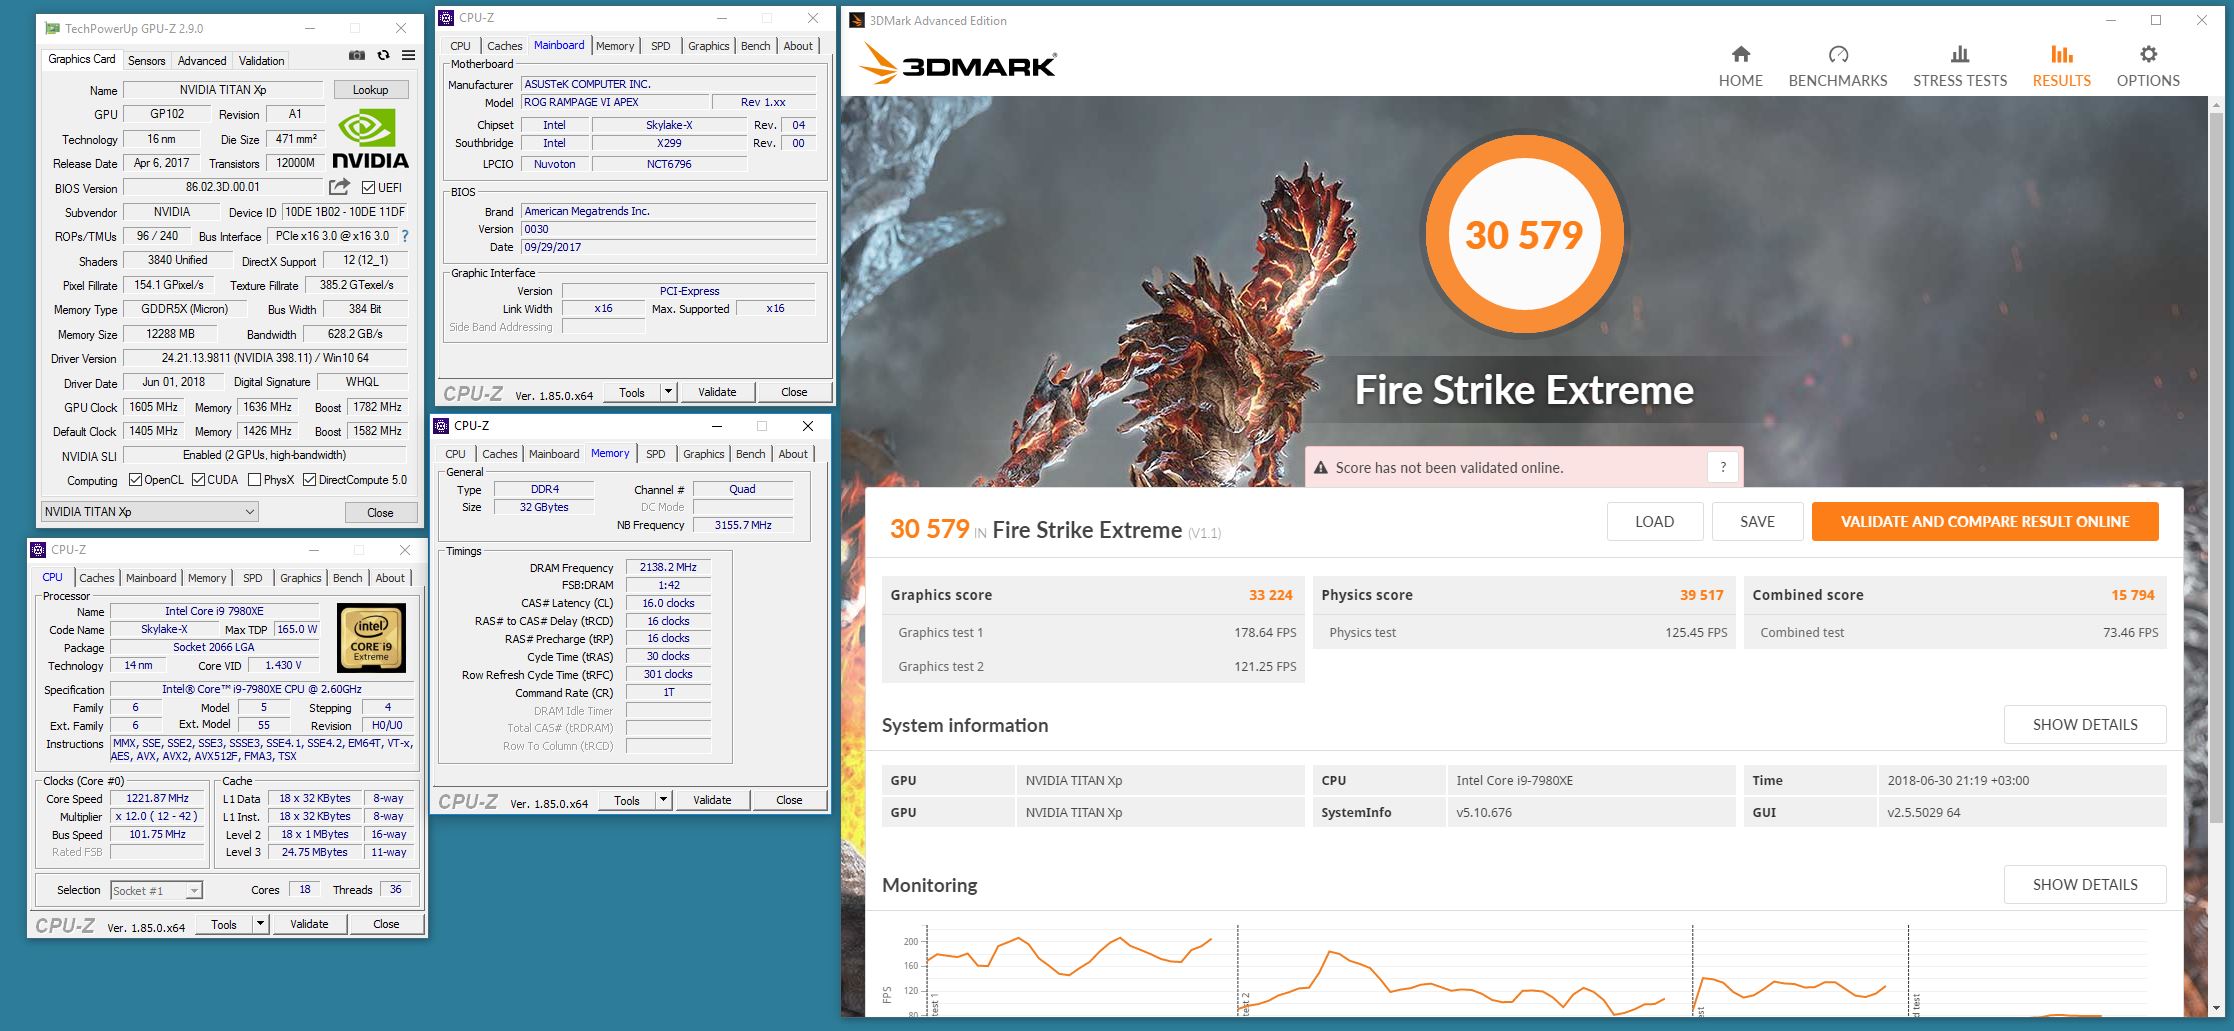Click the Combined score 15 794 value
The height and width of the screenshot is (1031, 2234).
(2132, 595)
